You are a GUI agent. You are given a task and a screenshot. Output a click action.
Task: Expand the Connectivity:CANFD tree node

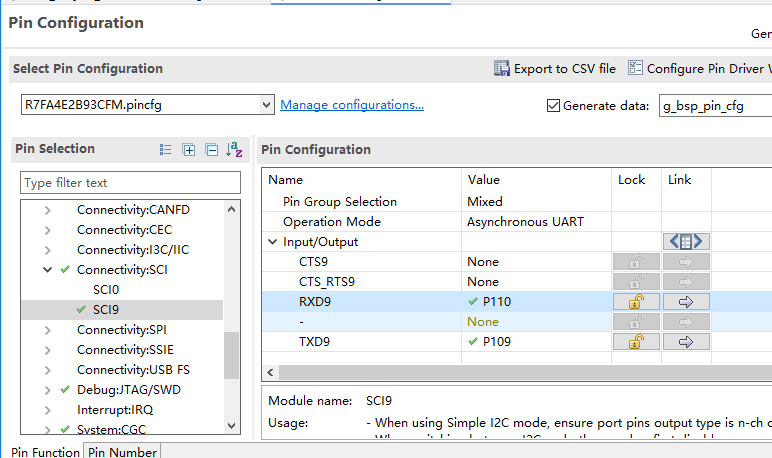coord(47,210)
